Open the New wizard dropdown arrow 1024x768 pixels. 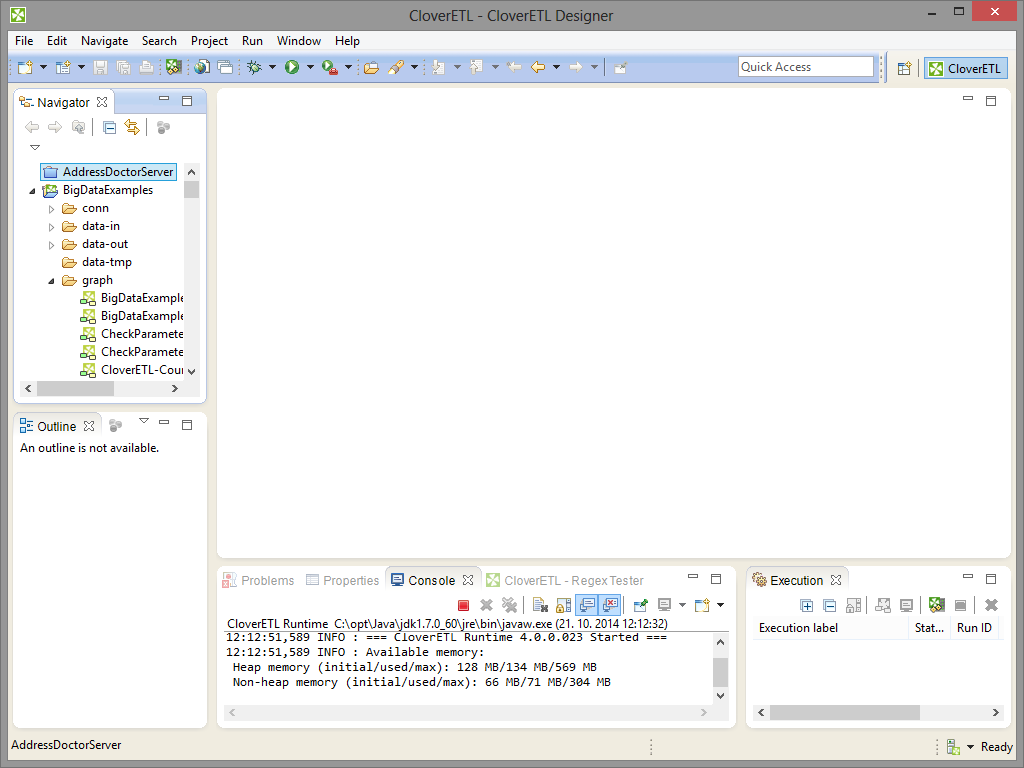pyautogui.click(x=43, y=67)
